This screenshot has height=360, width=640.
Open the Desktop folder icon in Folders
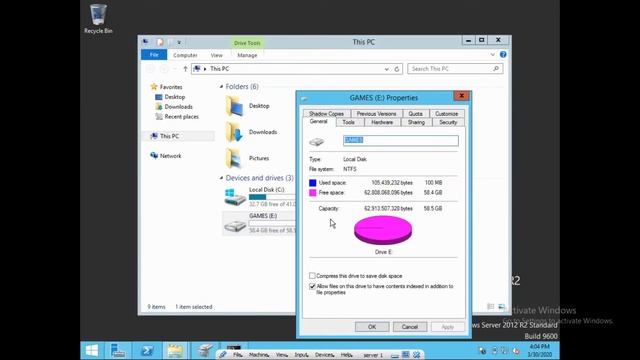tap(235, 106)
